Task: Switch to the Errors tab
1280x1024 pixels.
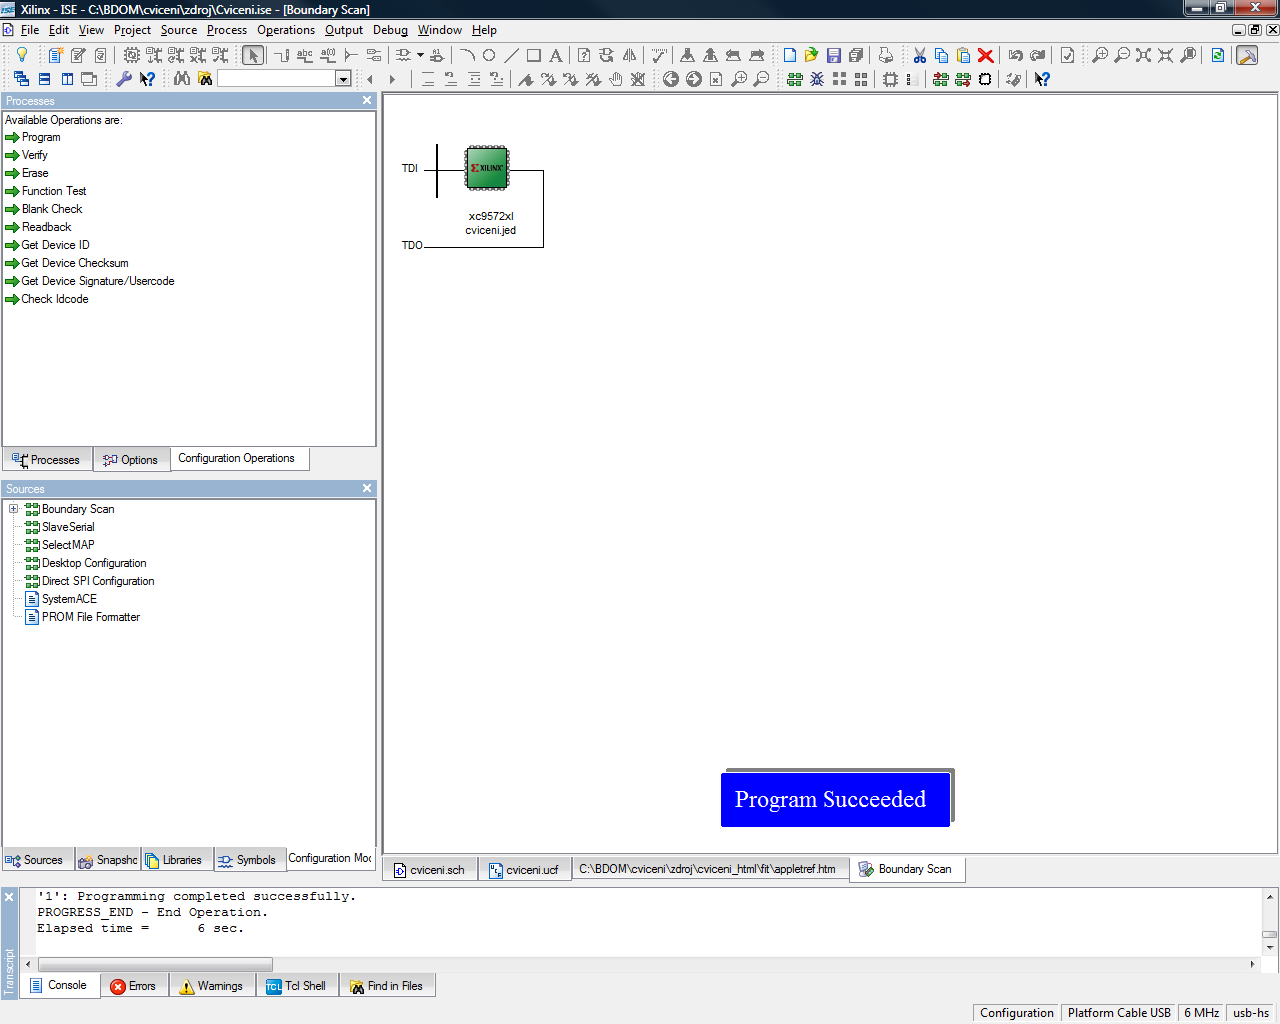Action: tap(133, 986)
